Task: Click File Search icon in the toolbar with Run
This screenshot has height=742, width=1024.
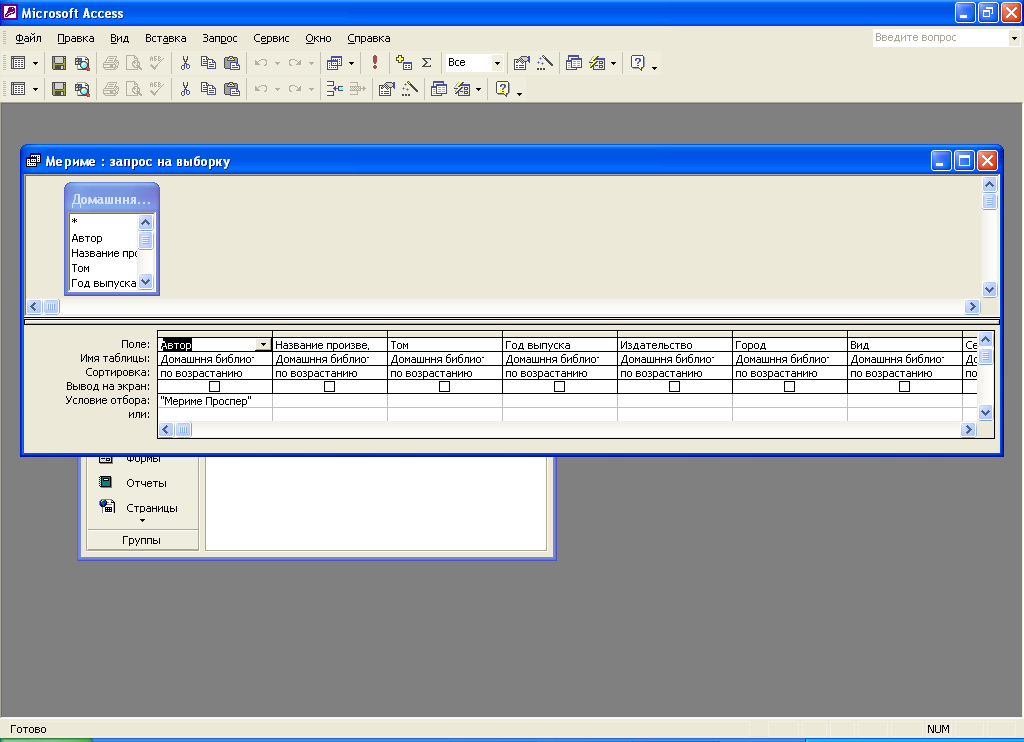Action: click(82, 63)
